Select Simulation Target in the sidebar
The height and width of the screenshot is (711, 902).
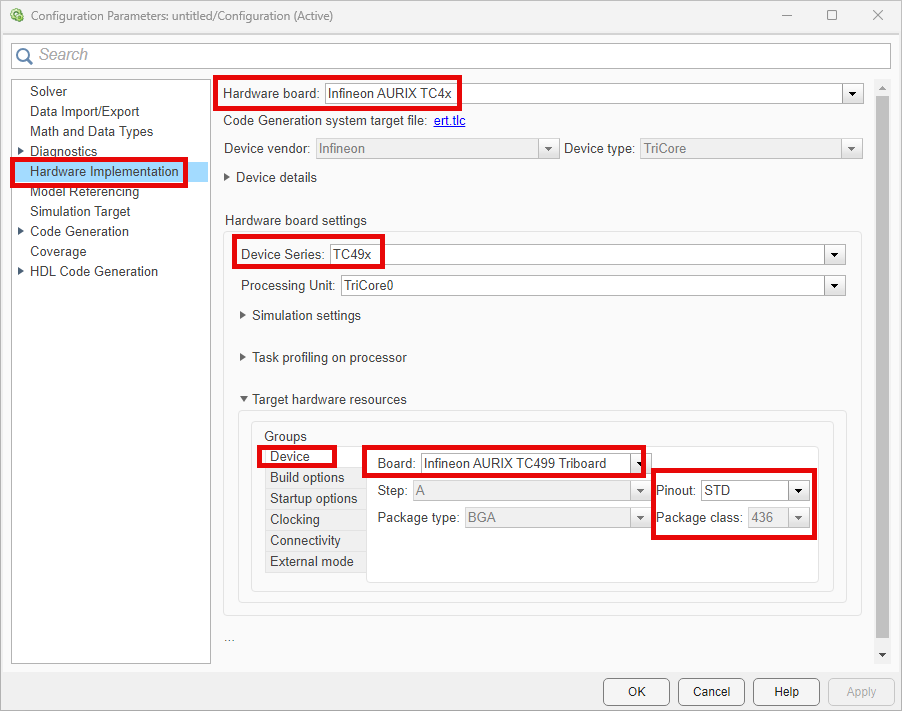click(80, 211)
